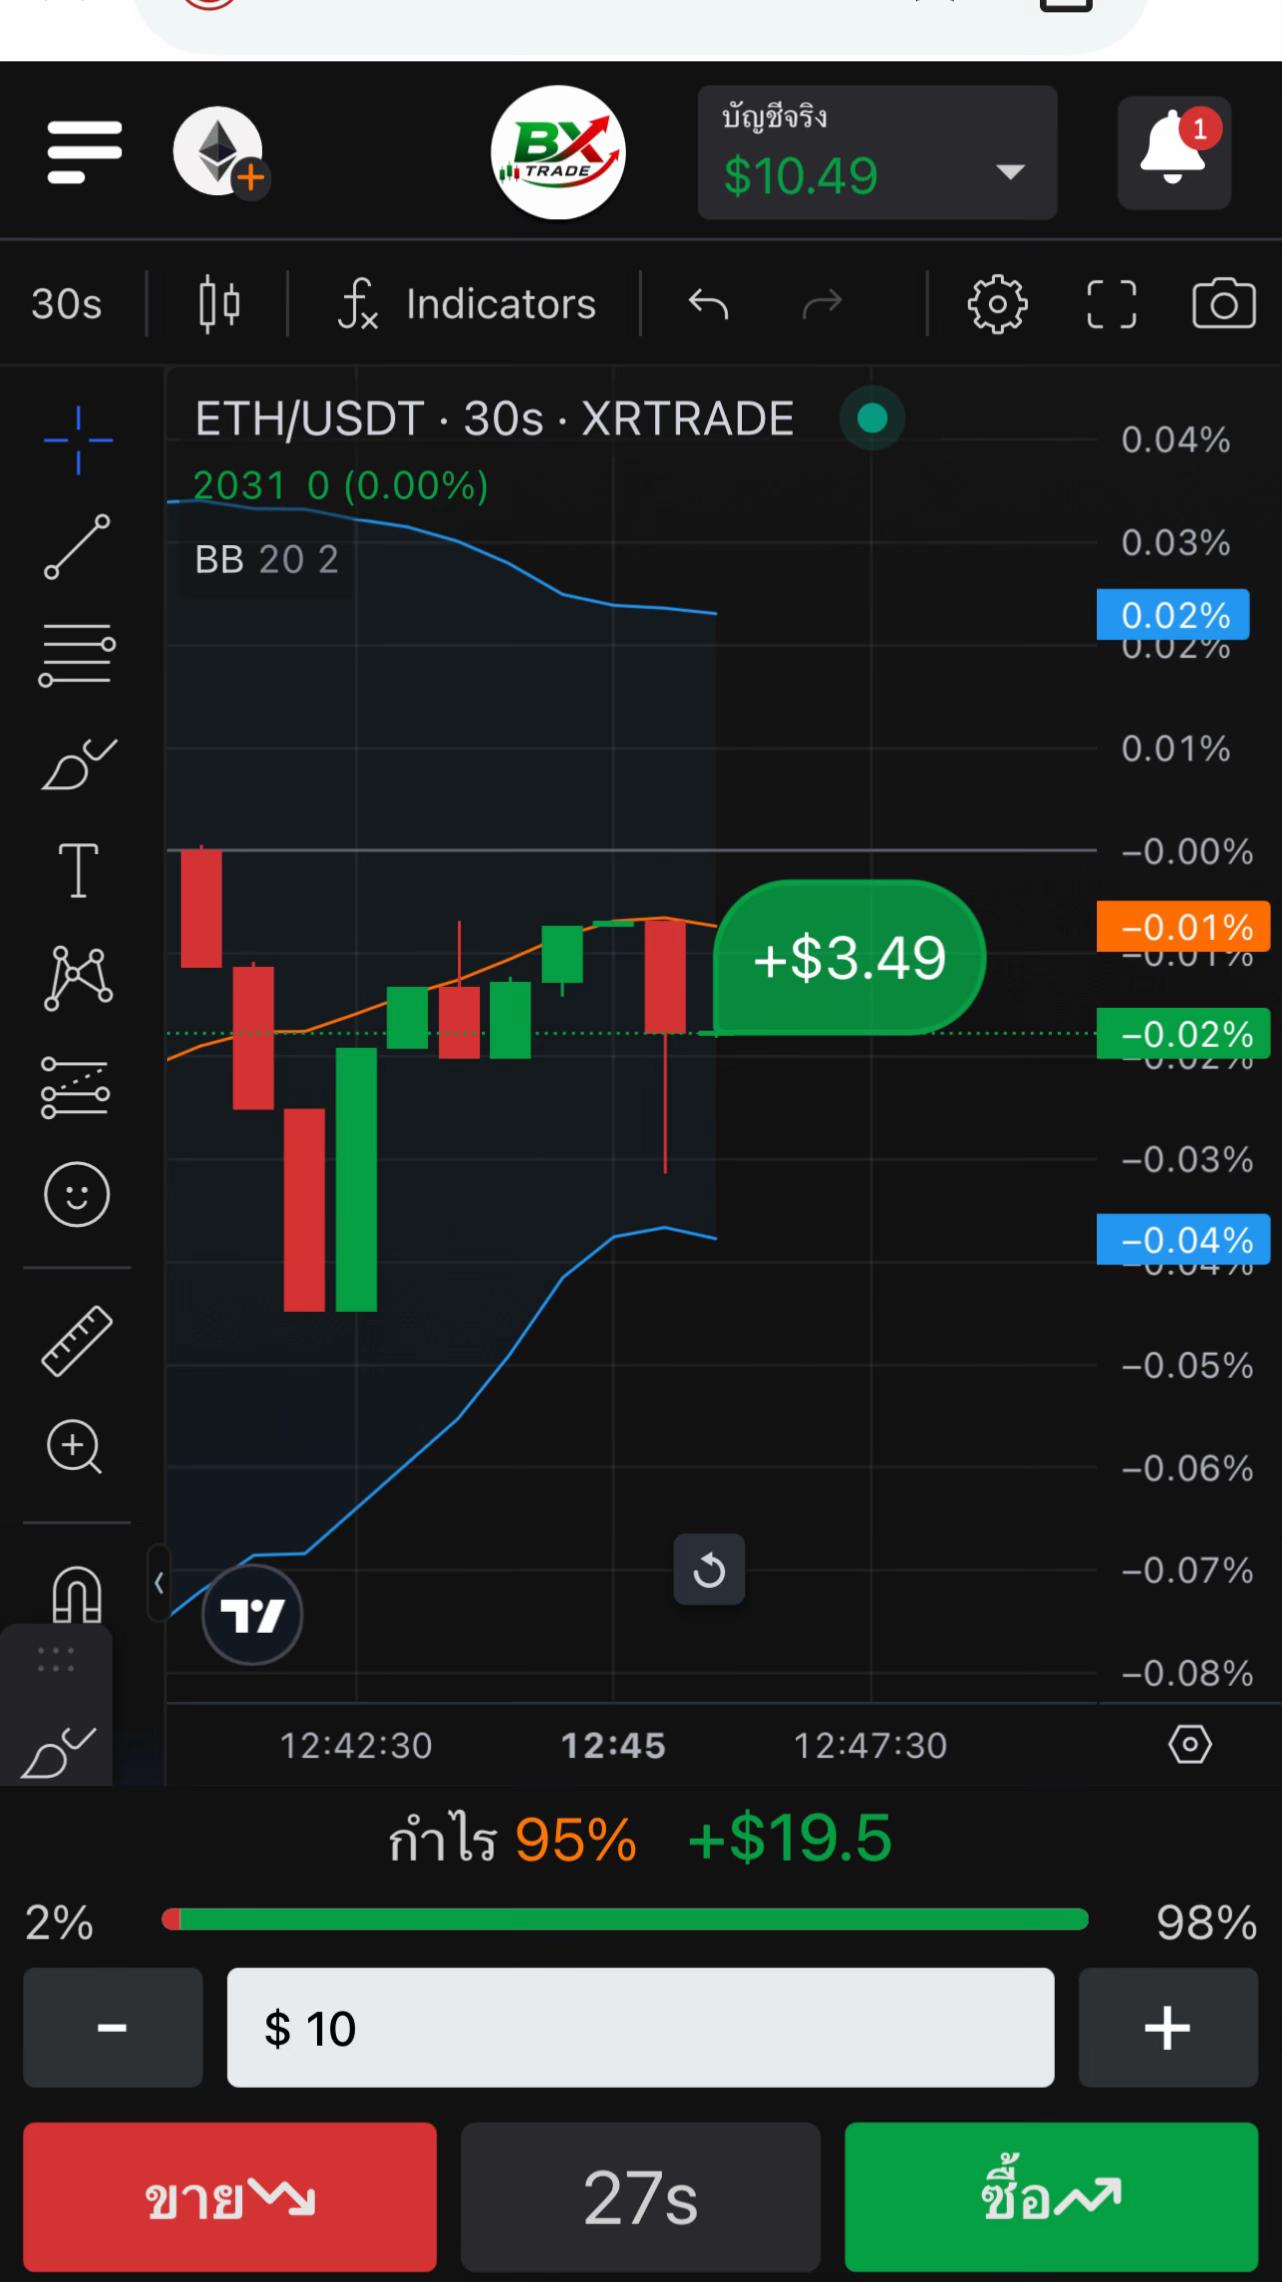The image size is (1282, 2282).
Task: Select the Text annotation tool
Action: point(78,870)
